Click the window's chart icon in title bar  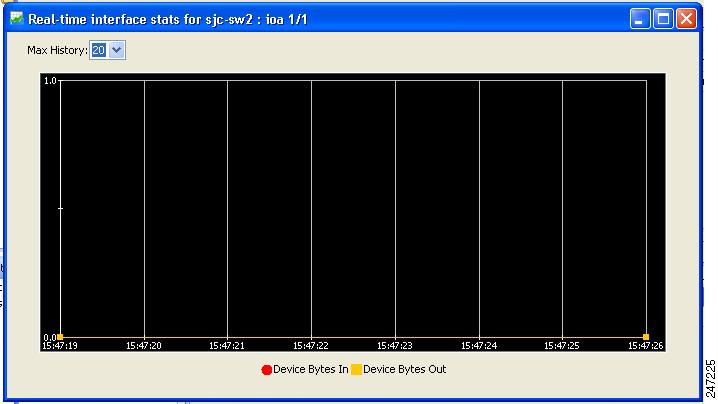click(16, 18)
